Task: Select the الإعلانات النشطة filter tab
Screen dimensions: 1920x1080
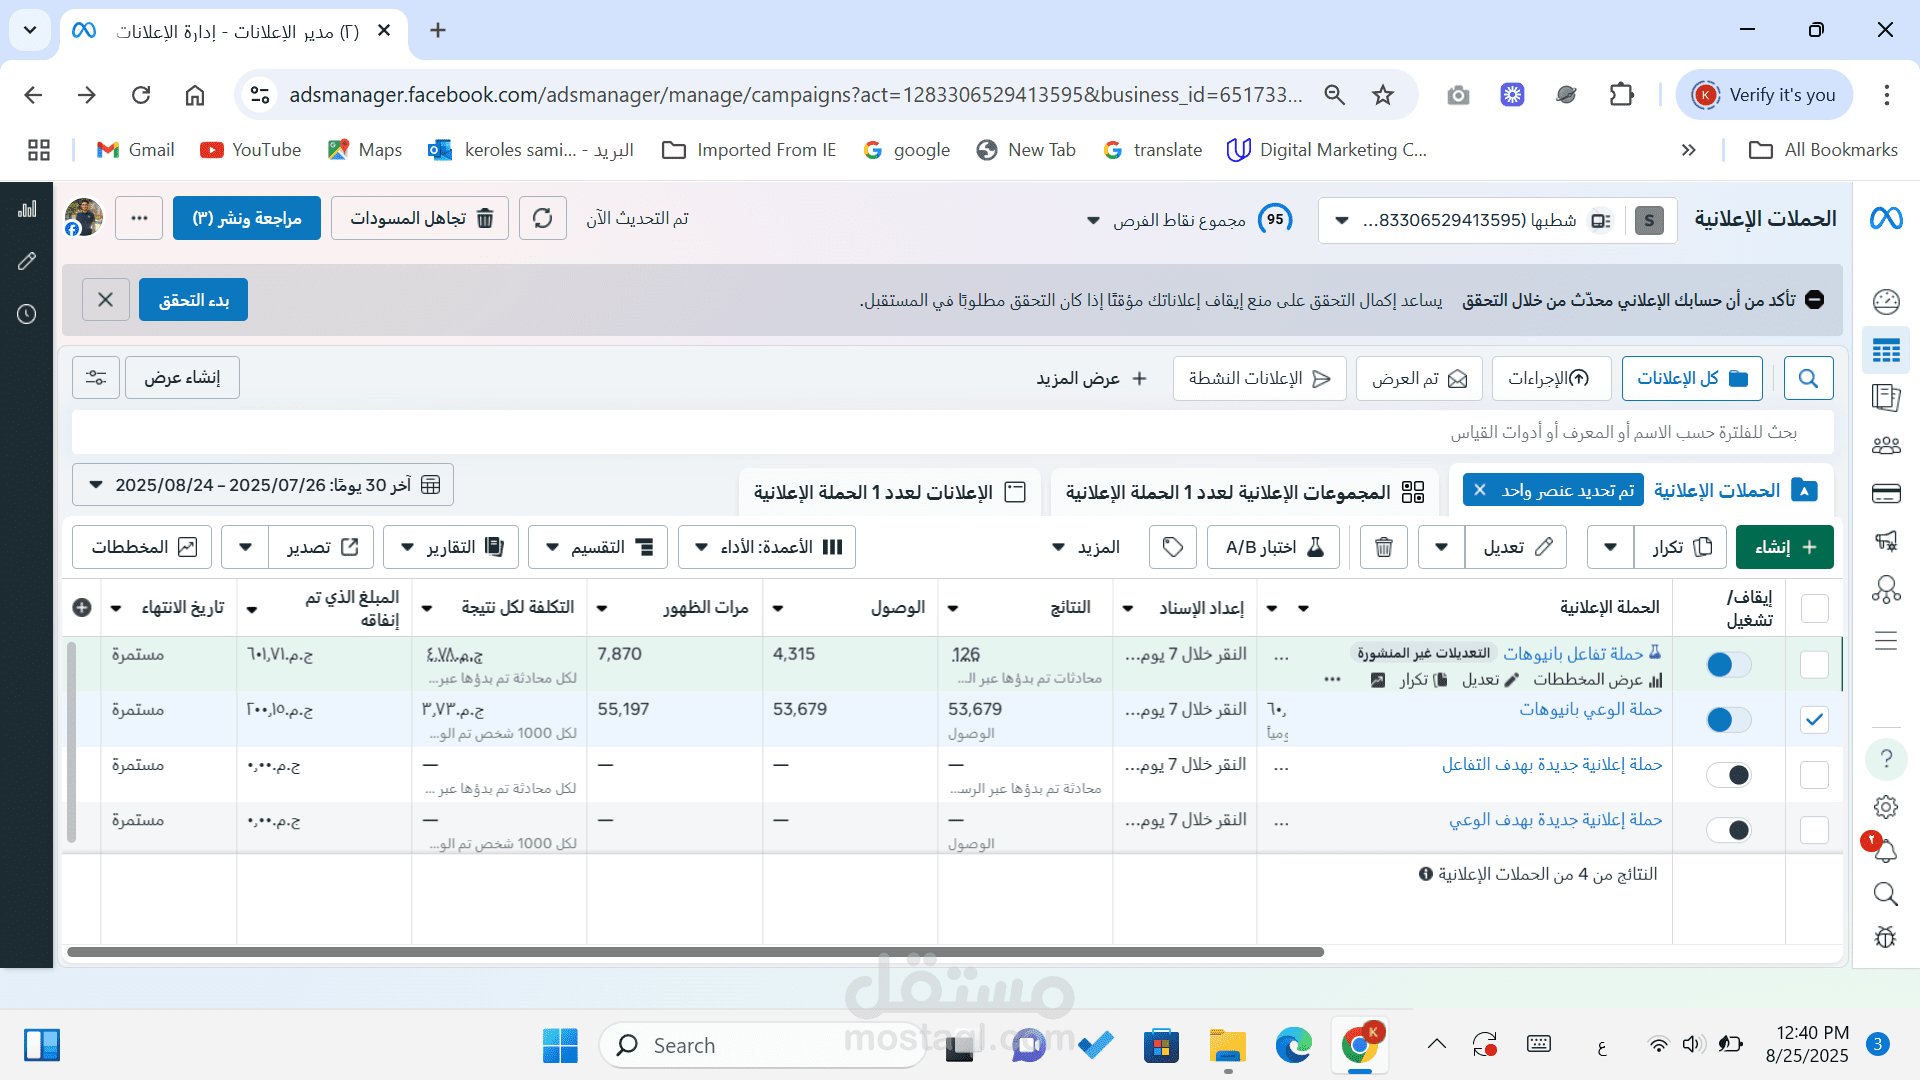Action: (x=1260, y=378)
